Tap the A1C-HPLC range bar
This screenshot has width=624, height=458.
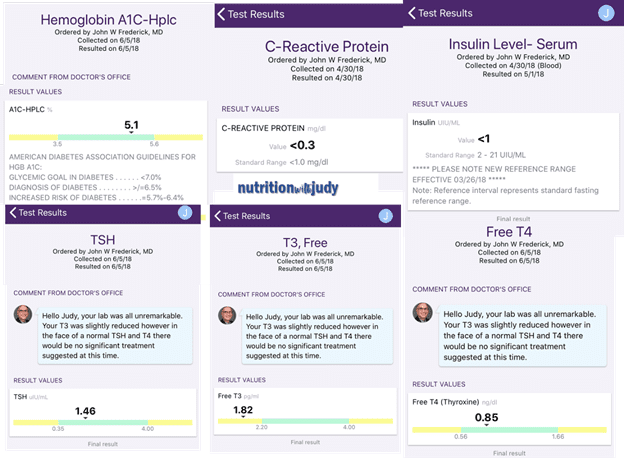102,137
